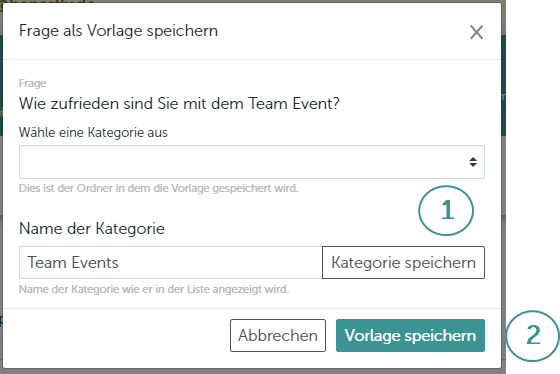Cancel with the 'Abbrechen' button

click(278, 335)
